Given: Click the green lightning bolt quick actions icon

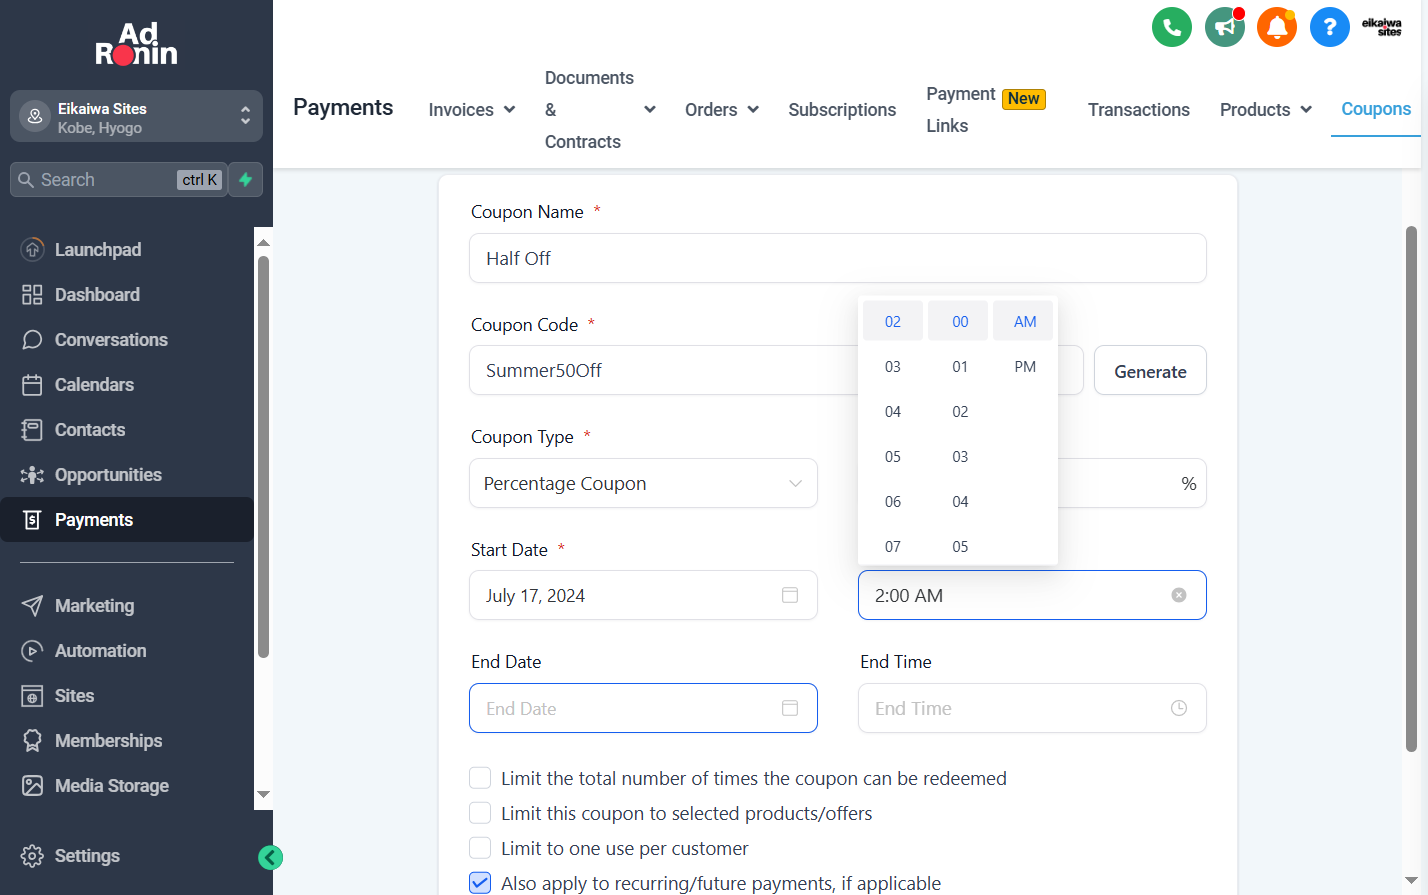Looking at the screenshot, I should click(x=245, y=180).
